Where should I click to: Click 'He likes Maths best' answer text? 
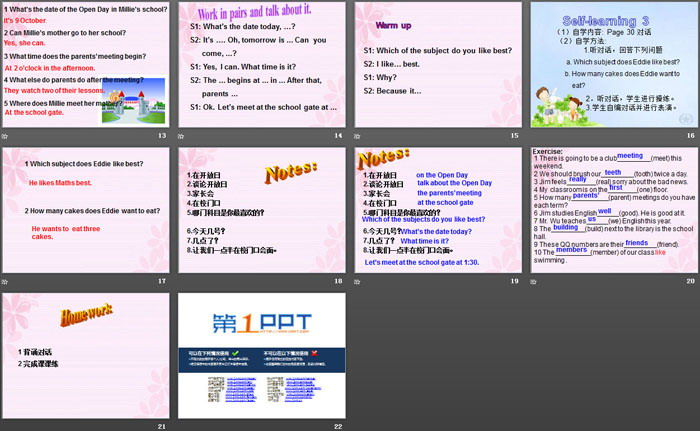(x=60, y=183)
